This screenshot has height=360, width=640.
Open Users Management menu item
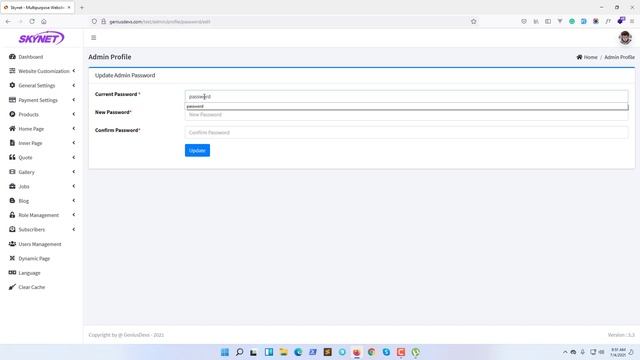point(40,244)
